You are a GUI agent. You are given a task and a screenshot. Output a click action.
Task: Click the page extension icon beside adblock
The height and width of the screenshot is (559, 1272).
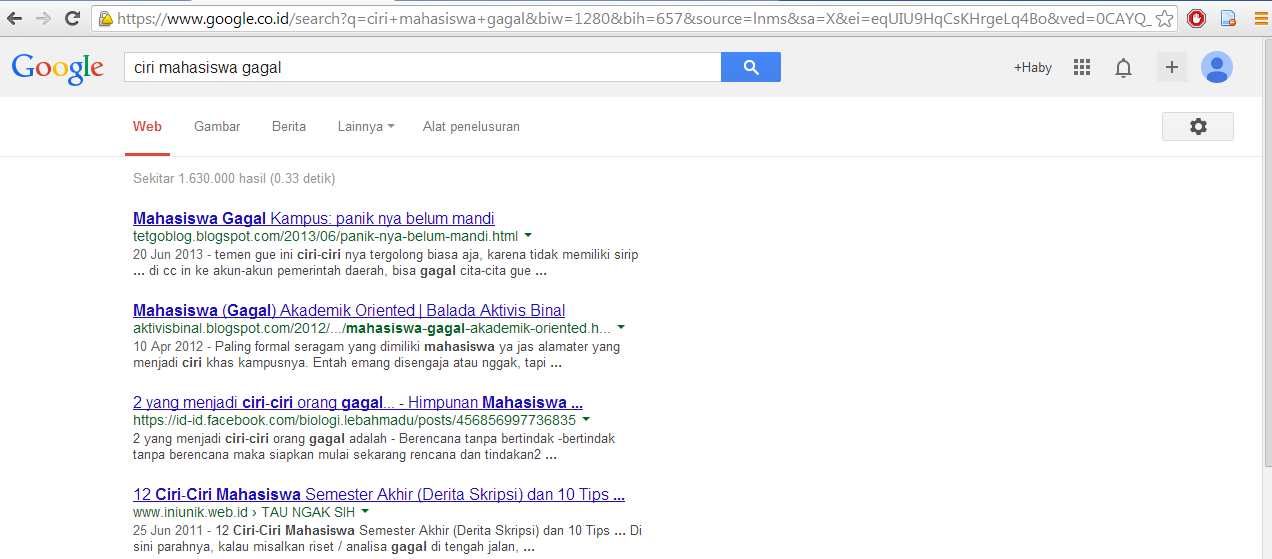tap(1228, 18)
